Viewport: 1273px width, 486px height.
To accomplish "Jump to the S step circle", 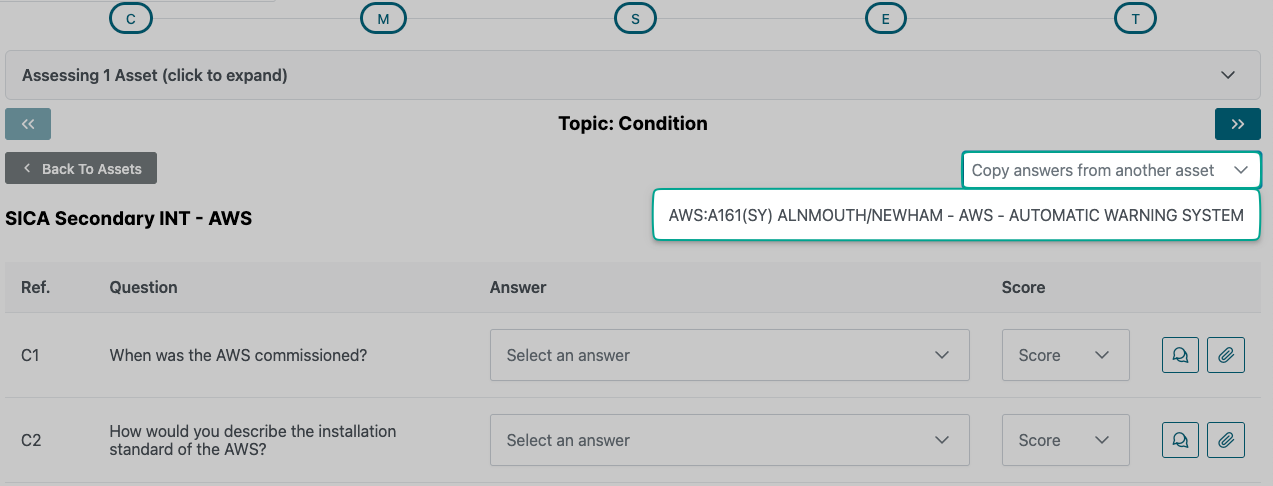I will click(635, 18).
